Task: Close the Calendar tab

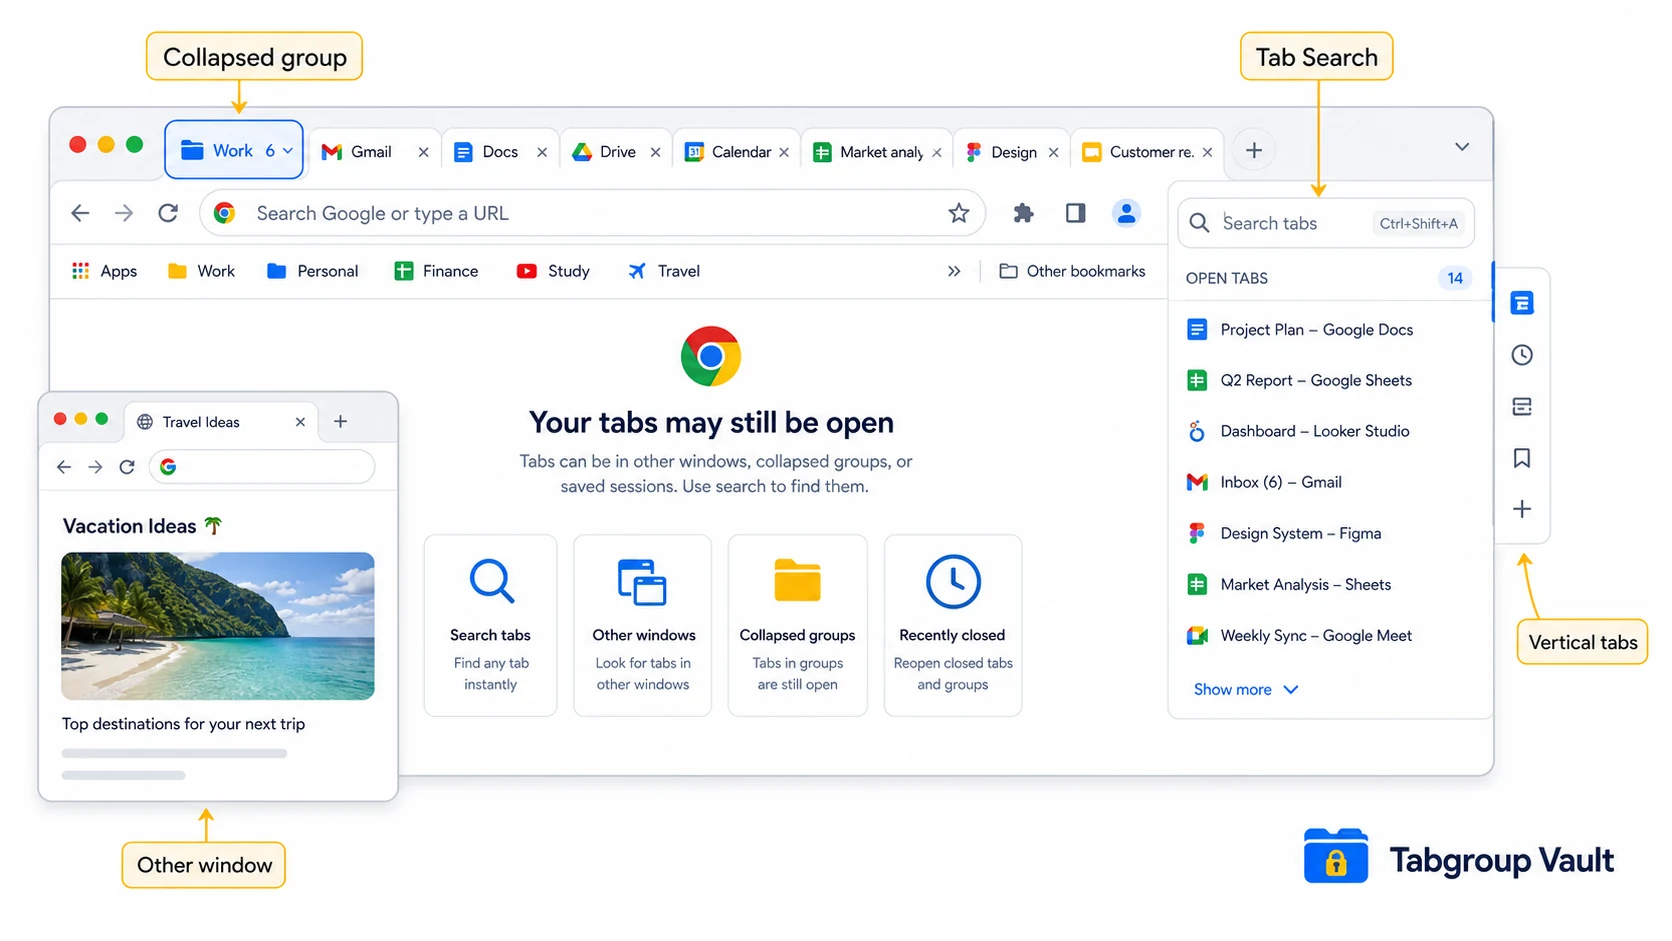Action: pos(784,152)
